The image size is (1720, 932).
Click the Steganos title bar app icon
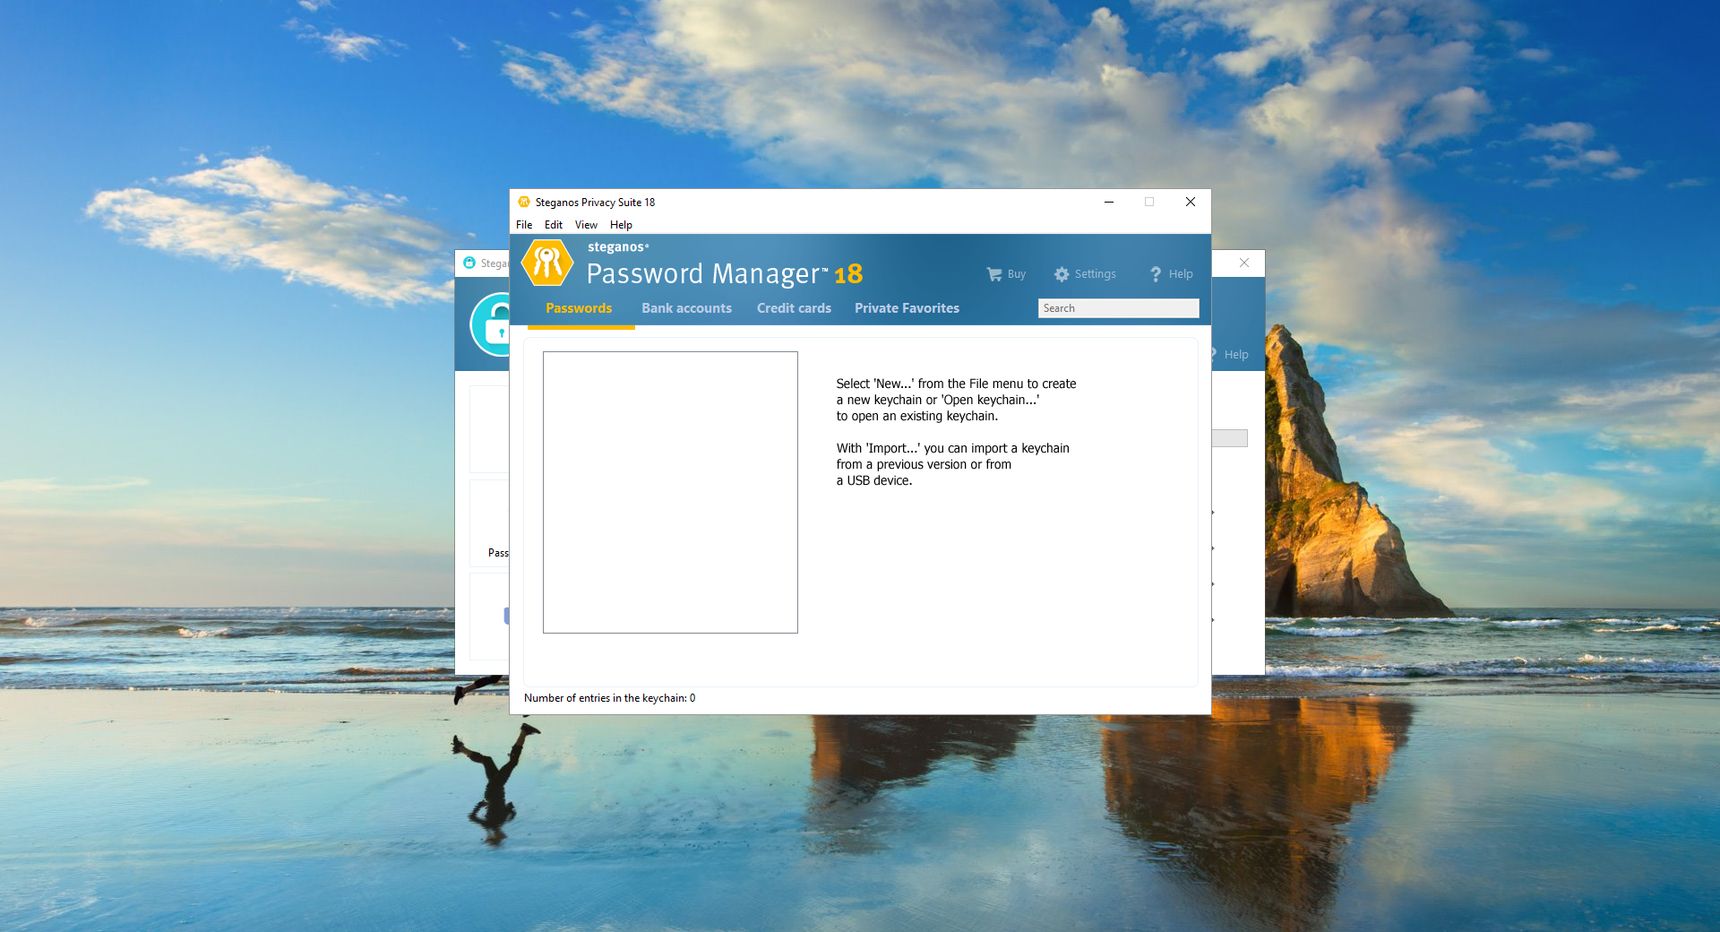523,202
